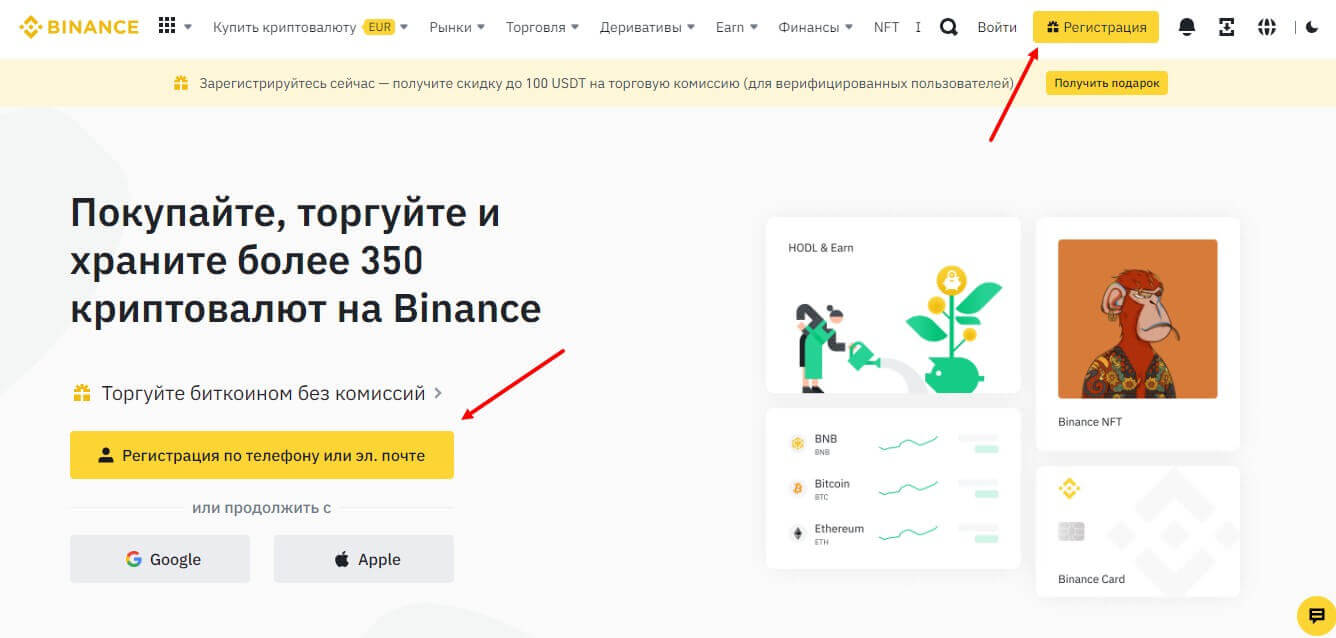
Task: Open language globe icon
Action: click(x=1267, y=27)
